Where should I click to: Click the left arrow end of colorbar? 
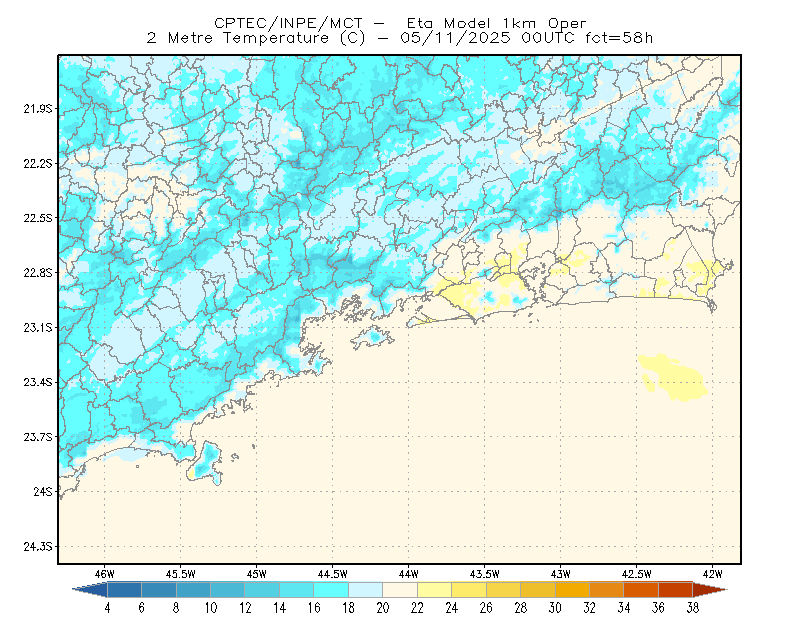click(90, 590)
